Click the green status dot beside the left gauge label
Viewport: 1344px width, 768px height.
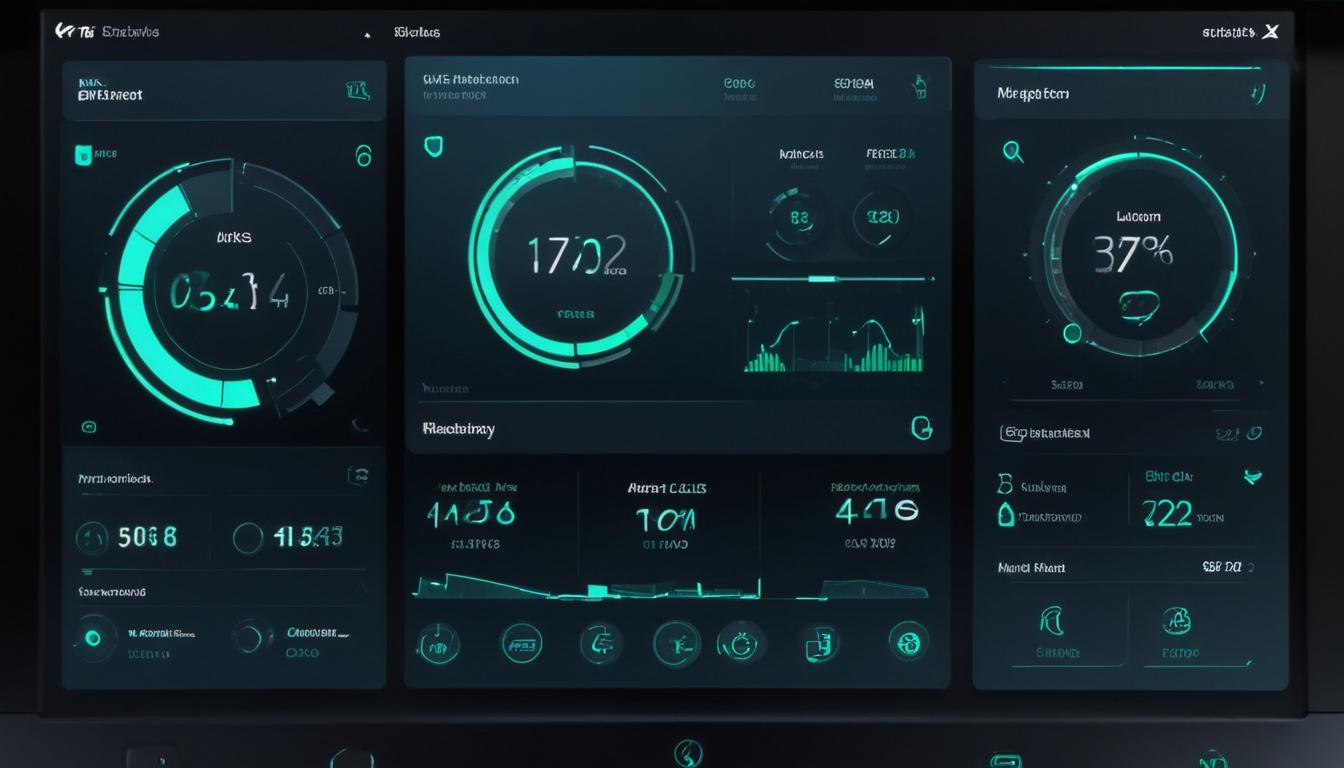82,153
